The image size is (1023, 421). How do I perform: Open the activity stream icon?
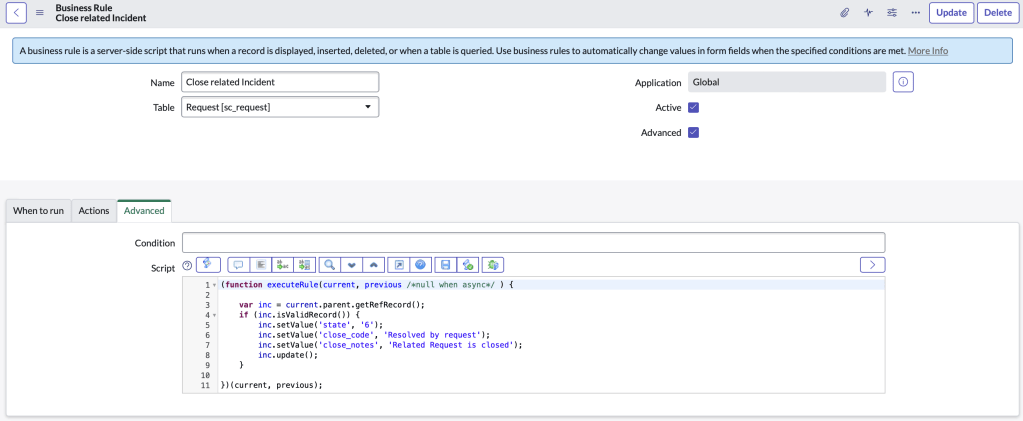pyautogui.click(x=868, y=12)
